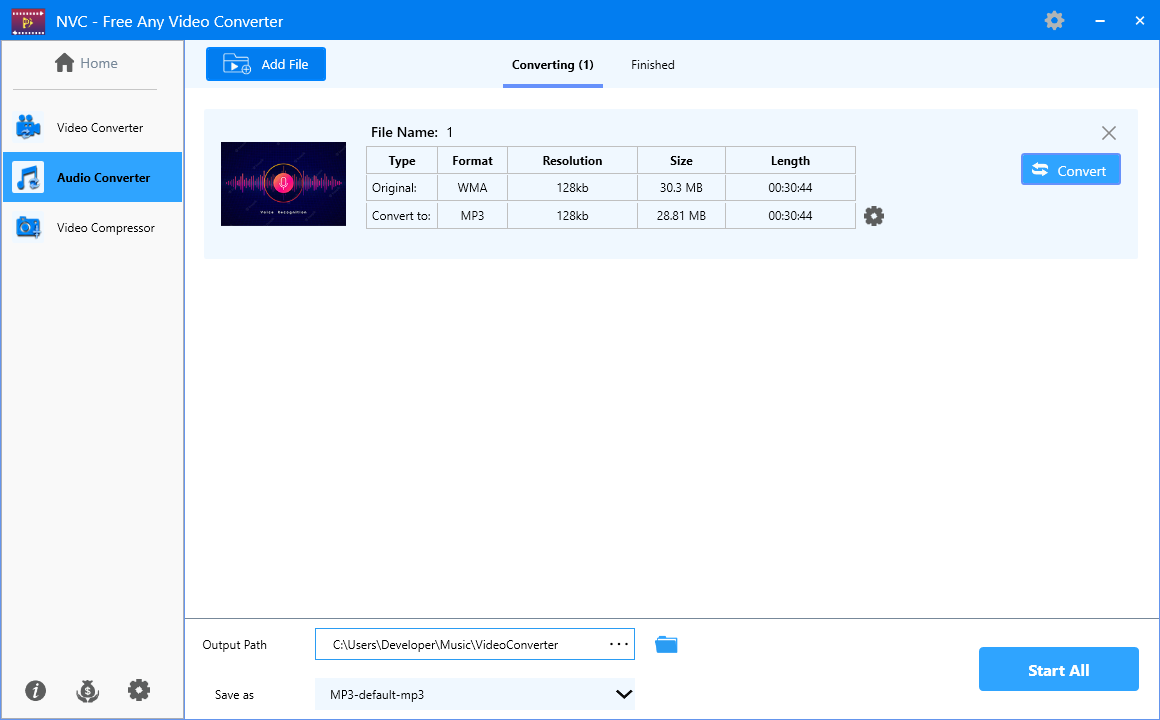Screen dimensions: 1160x720
Task: Click the Home icon in sidebar
Action: point(64,63)
